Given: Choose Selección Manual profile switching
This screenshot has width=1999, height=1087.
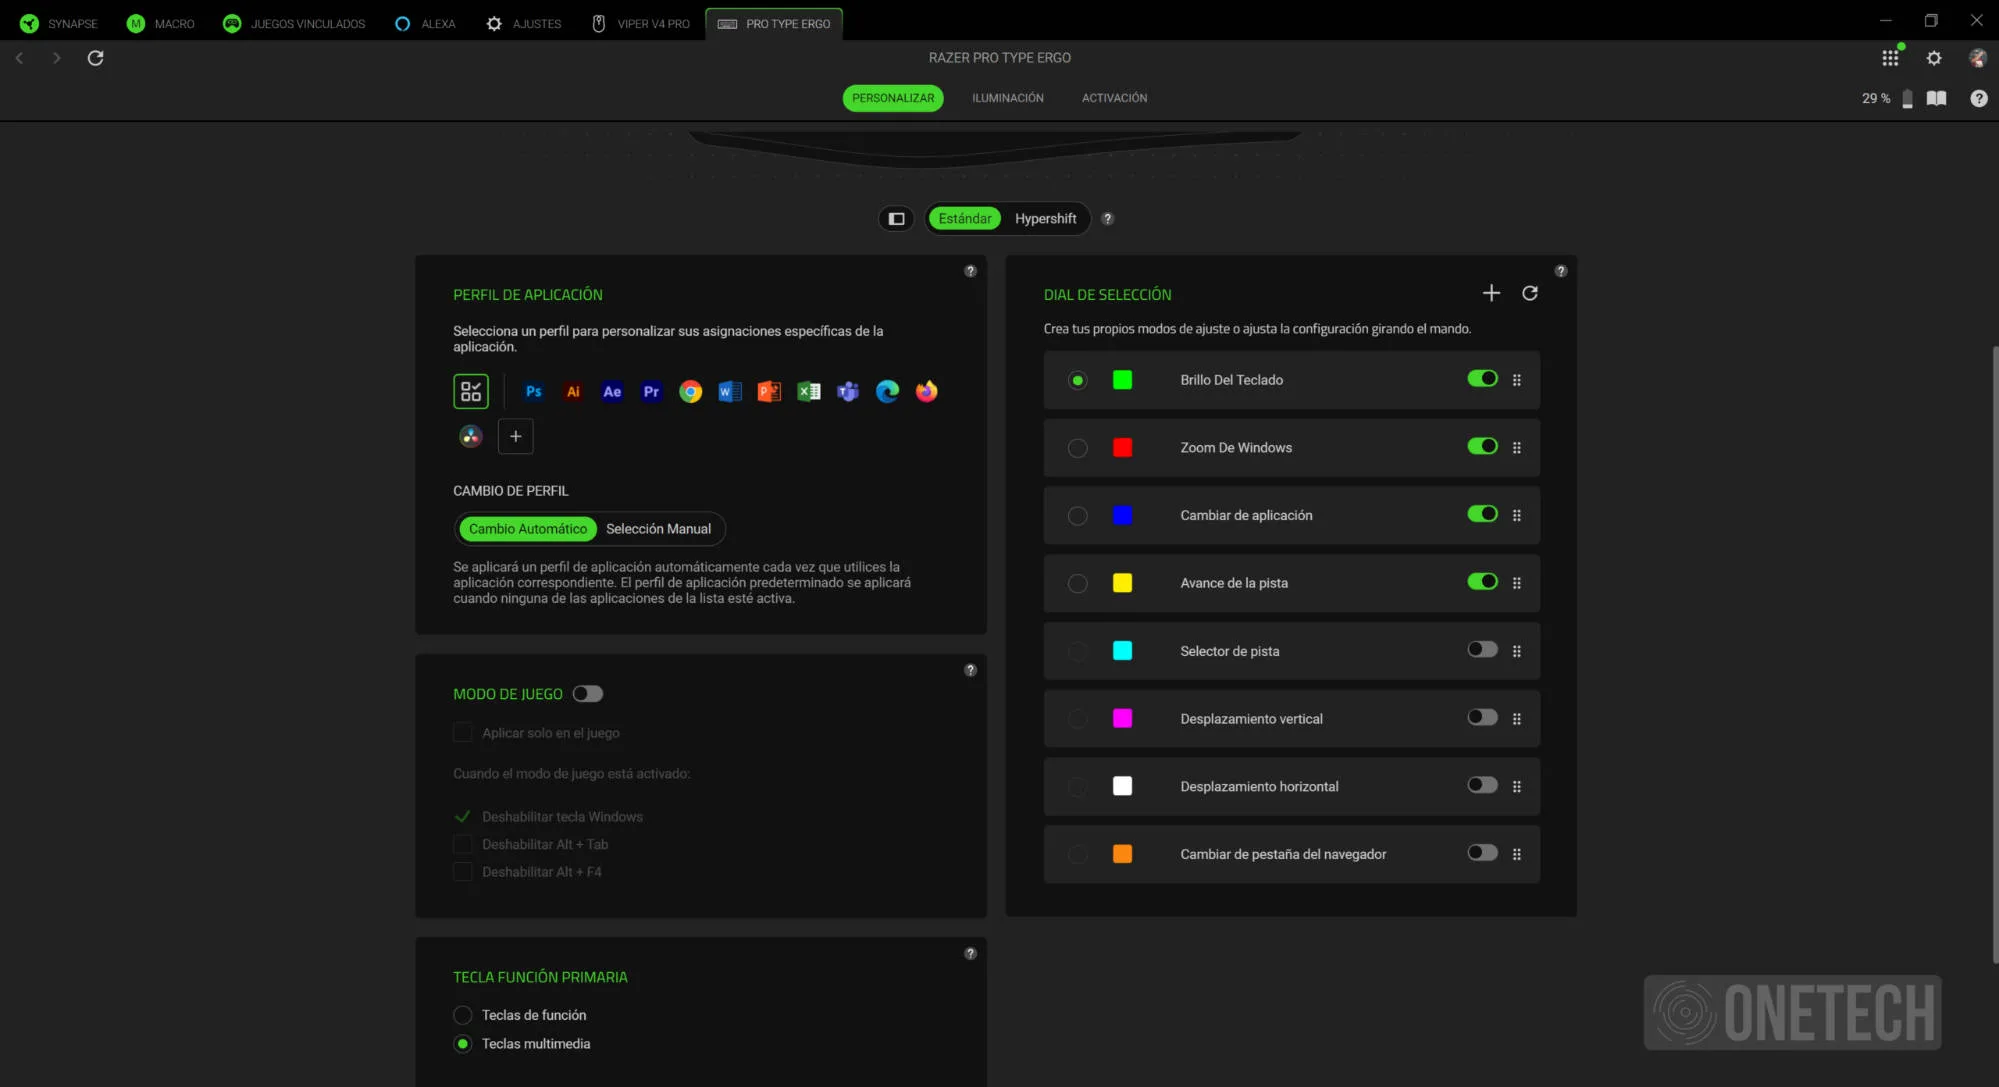Looking at the screenshot, I should pyautogui.click(x=659, y=529).
